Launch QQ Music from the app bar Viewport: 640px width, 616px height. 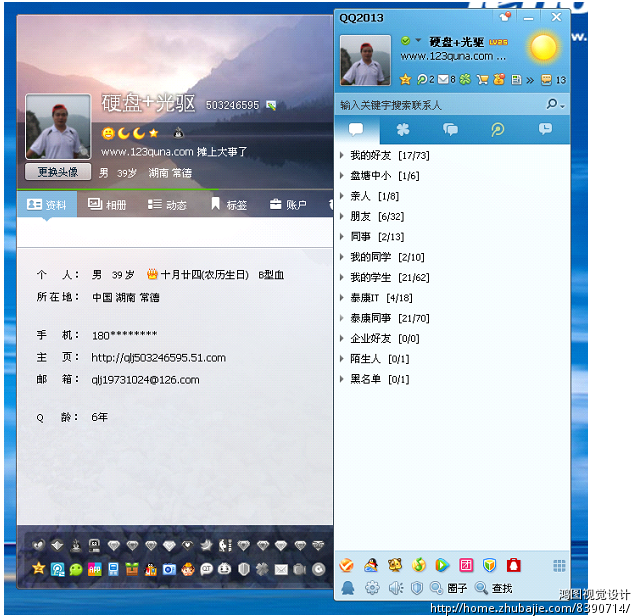418,565
